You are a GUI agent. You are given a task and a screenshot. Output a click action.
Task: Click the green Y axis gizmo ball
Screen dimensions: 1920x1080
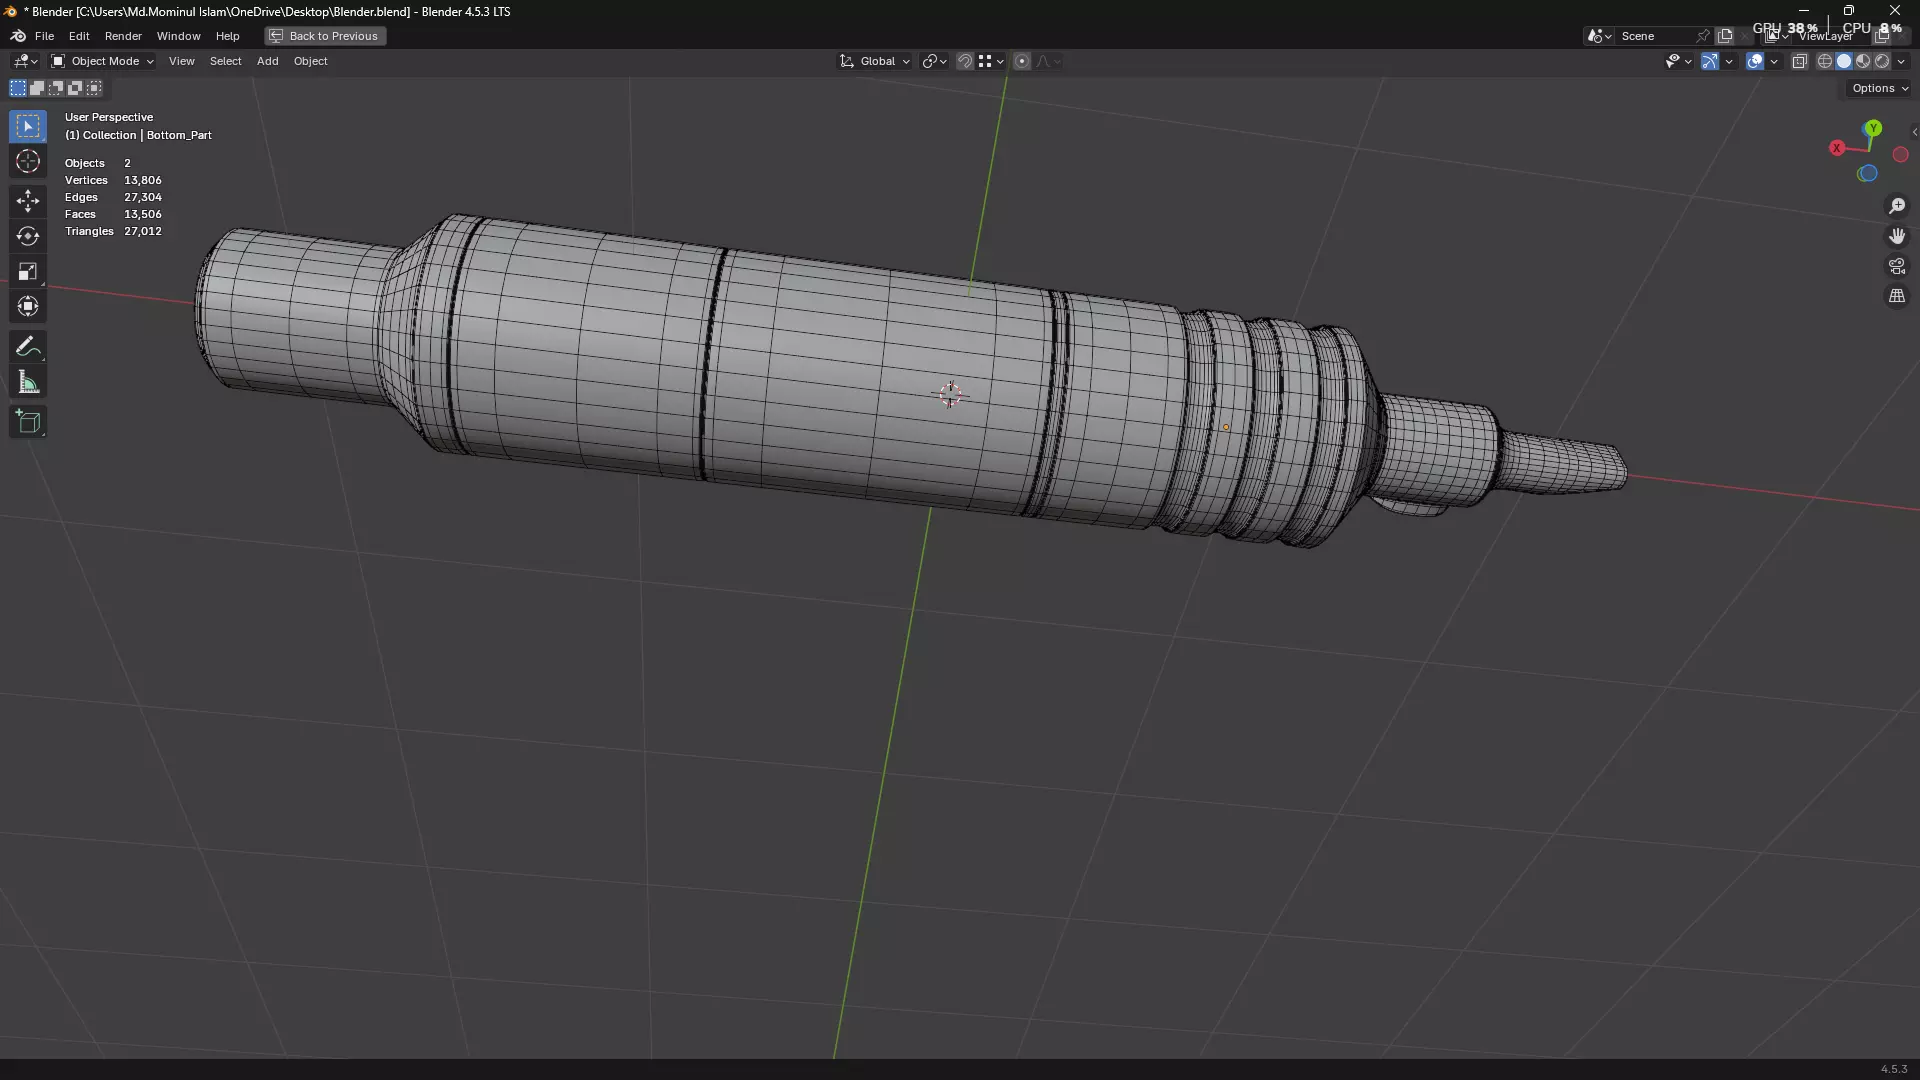pyautogui.click(x=1873, y=128)
